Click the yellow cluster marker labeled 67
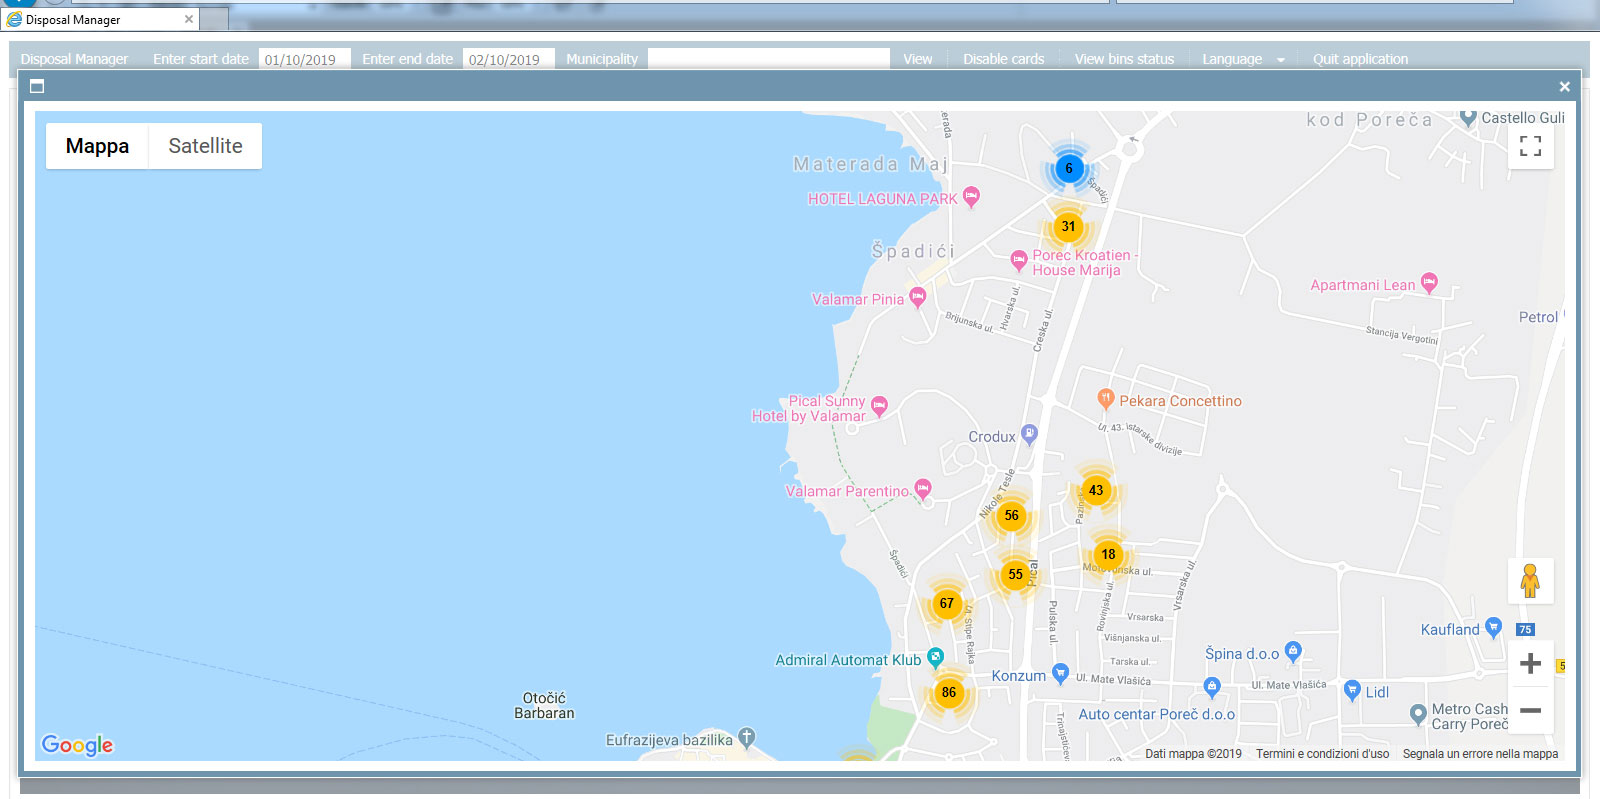1600x799 pixels. [x=947, y=603]
